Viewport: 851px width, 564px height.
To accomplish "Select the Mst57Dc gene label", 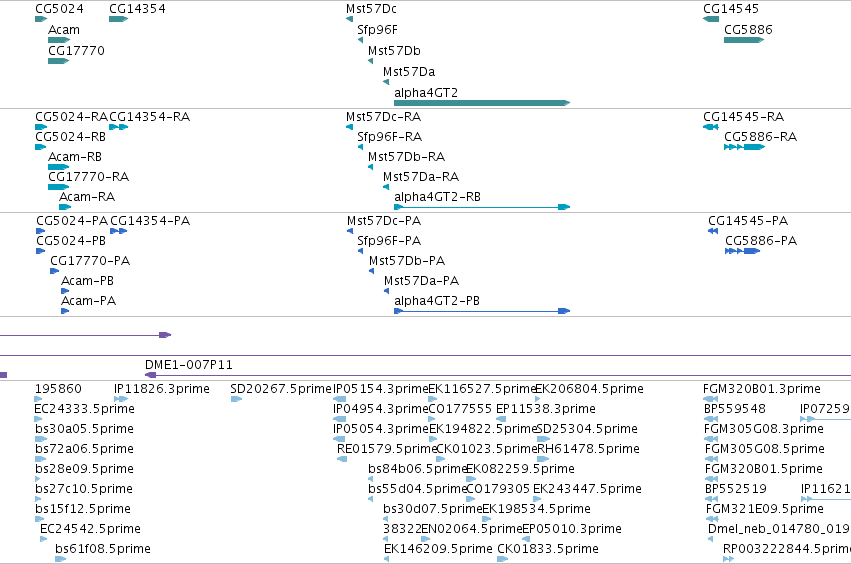I will tap(371, 9).
